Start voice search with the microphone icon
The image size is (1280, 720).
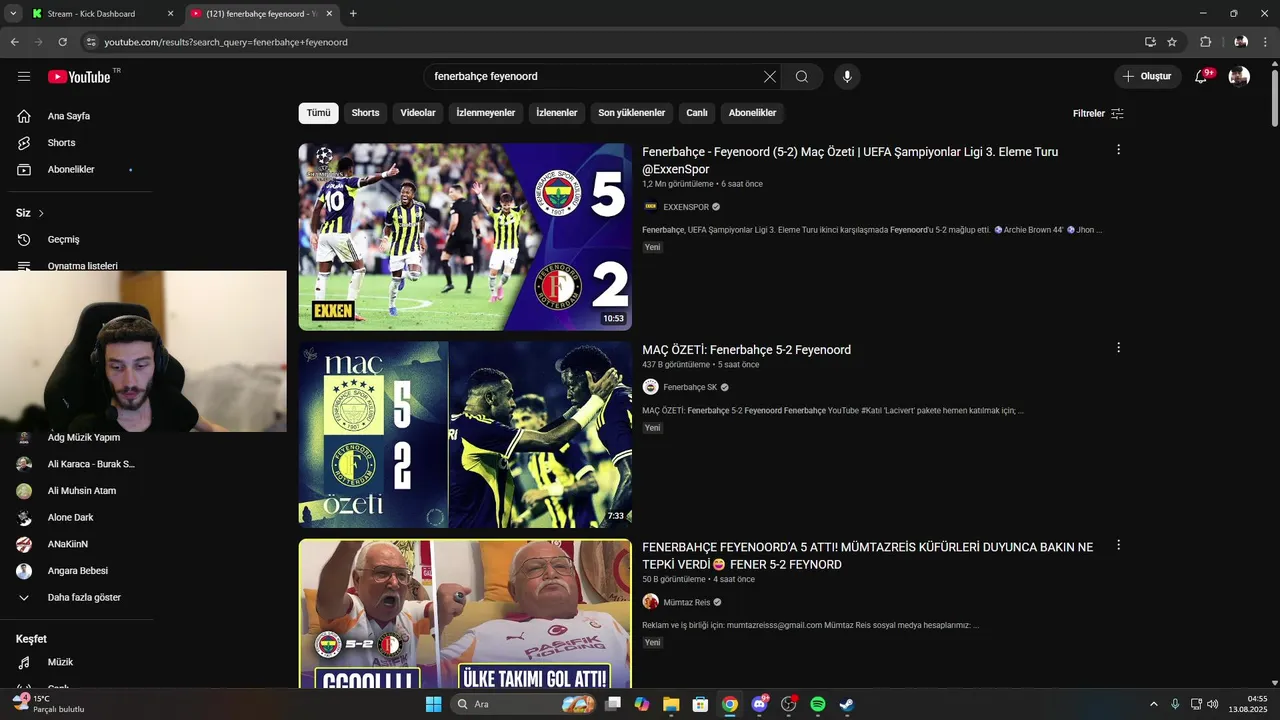click(847, 77)
